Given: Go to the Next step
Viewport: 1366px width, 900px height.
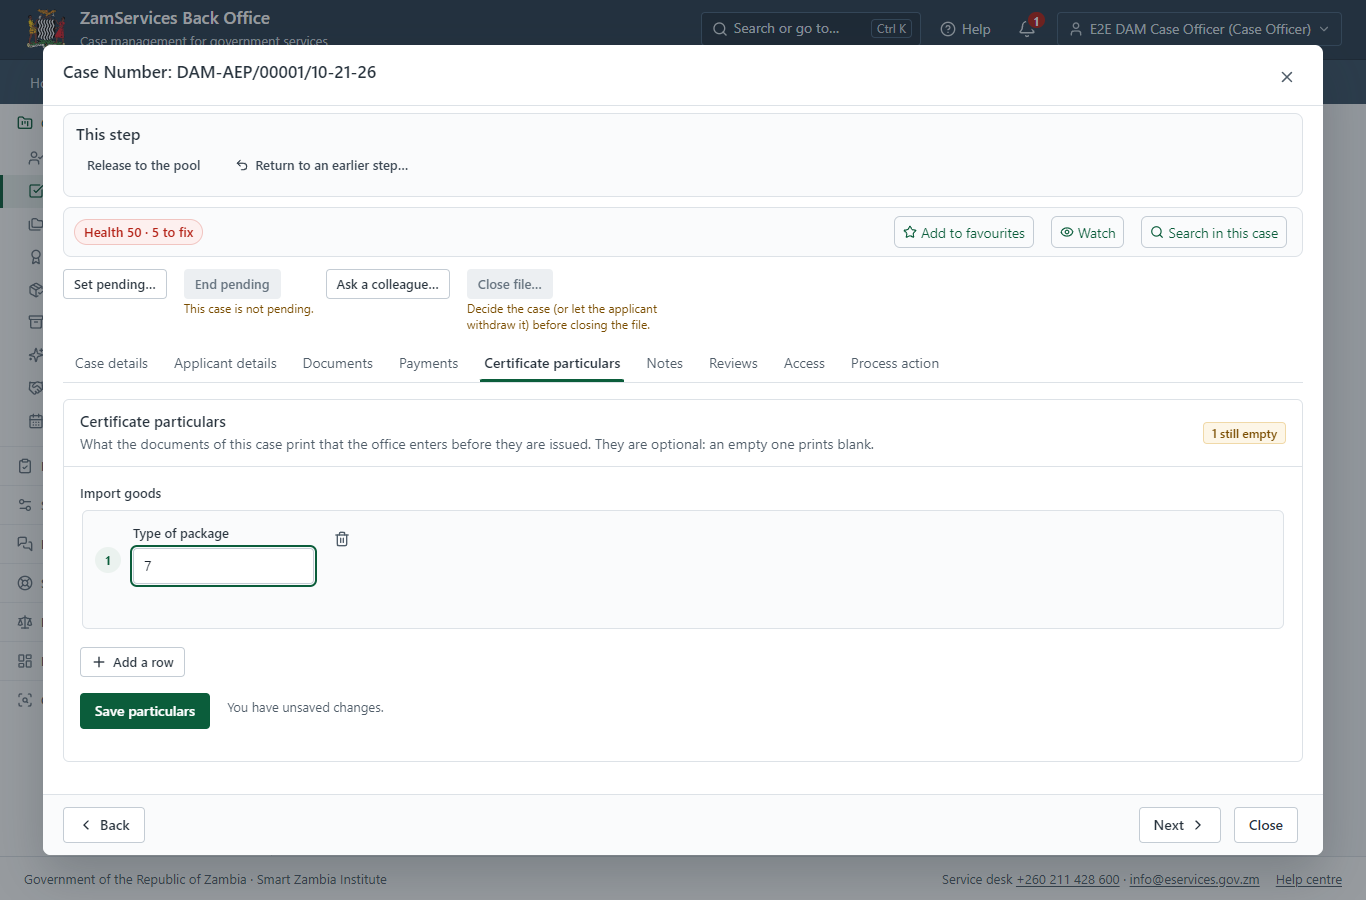Looking at the screenshot, I should [x=1180, y=825].
